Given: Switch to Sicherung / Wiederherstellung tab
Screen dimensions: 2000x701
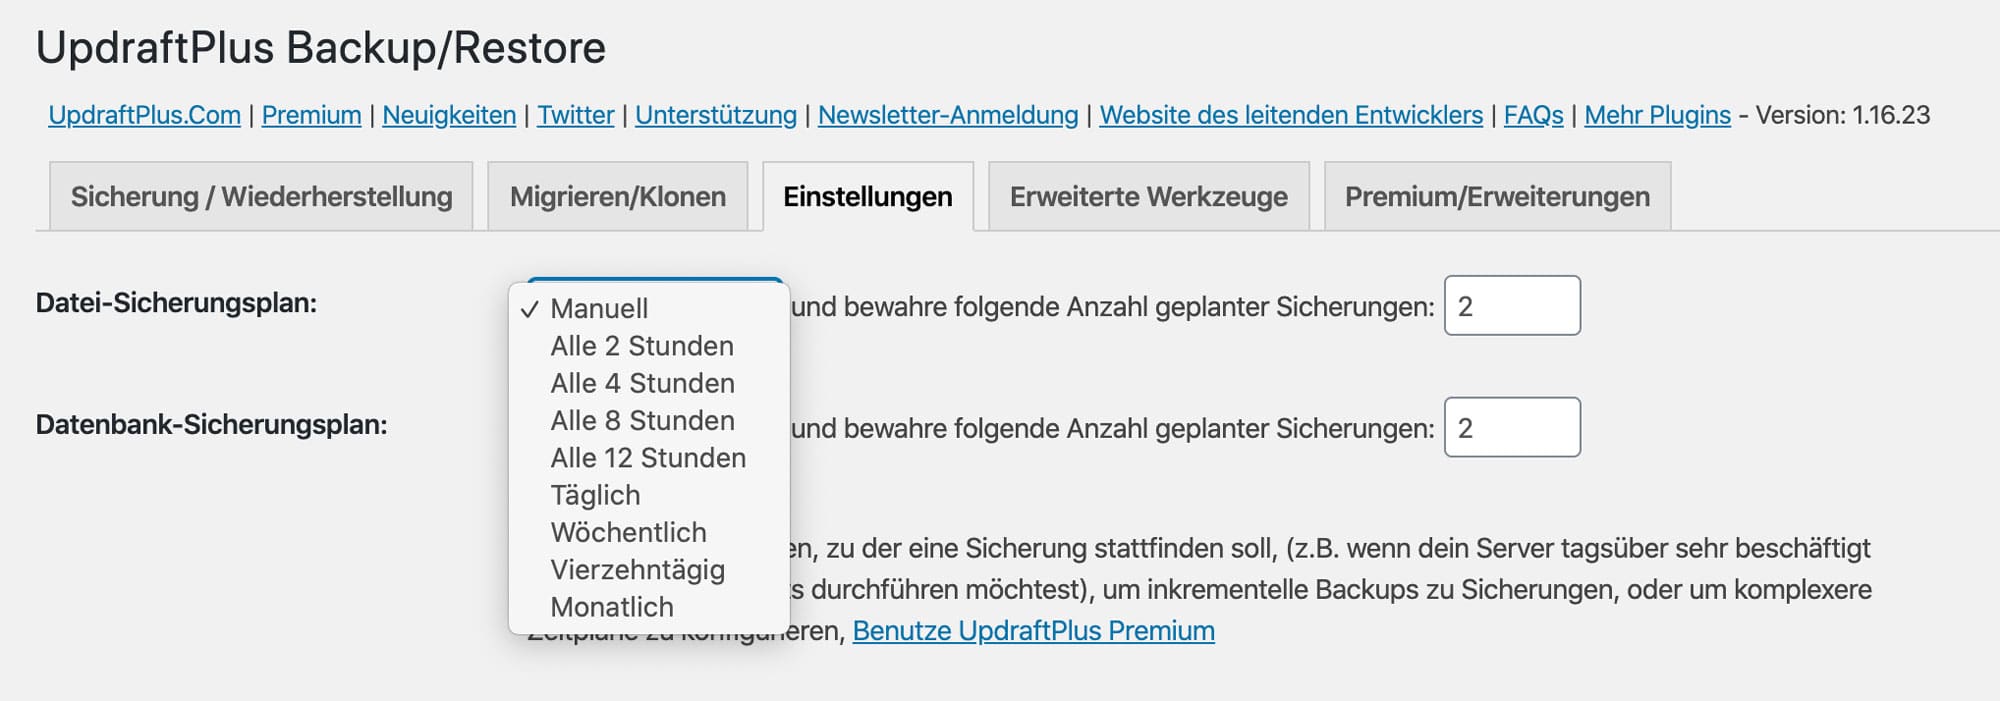Looking at the screenshot, I should pyautogui.click(x=261, y=196).
